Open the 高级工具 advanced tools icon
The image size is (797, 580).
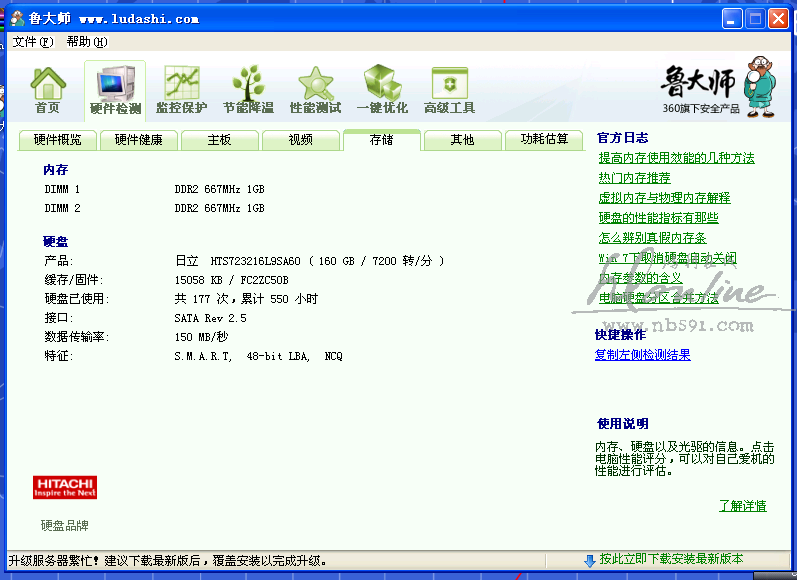pos(449,90)
